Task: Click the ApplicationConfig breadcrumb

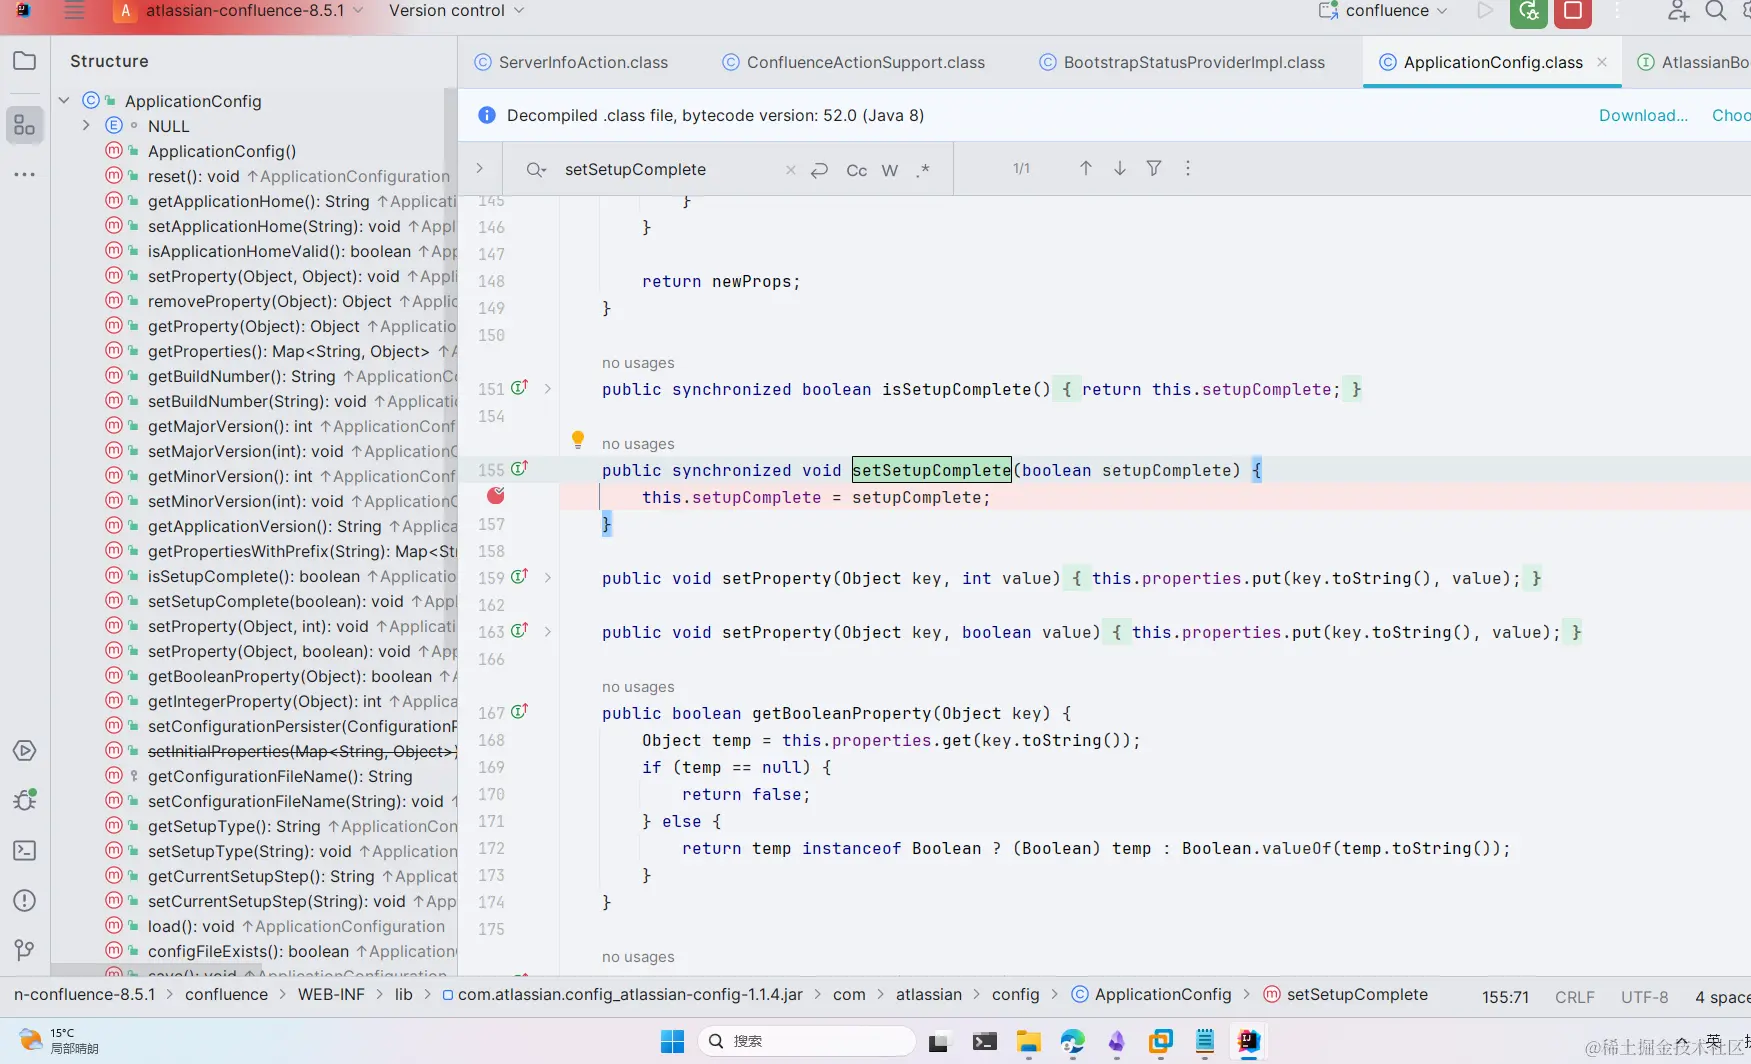Action: point(1151,995)
